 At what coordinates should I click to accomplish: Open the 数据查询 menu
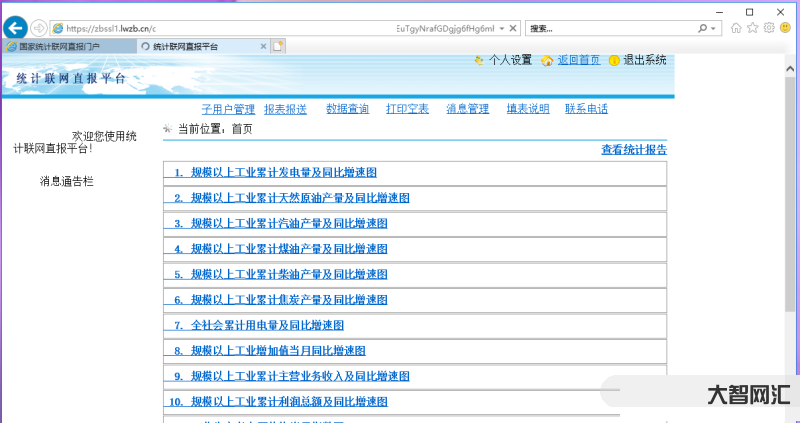coord(347,109)
